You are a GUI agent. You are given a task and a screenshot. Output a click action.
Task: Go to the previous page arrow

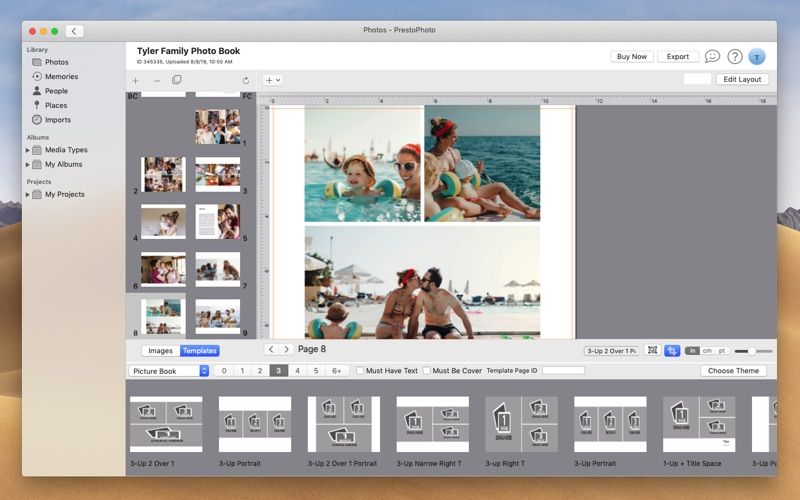271,349
